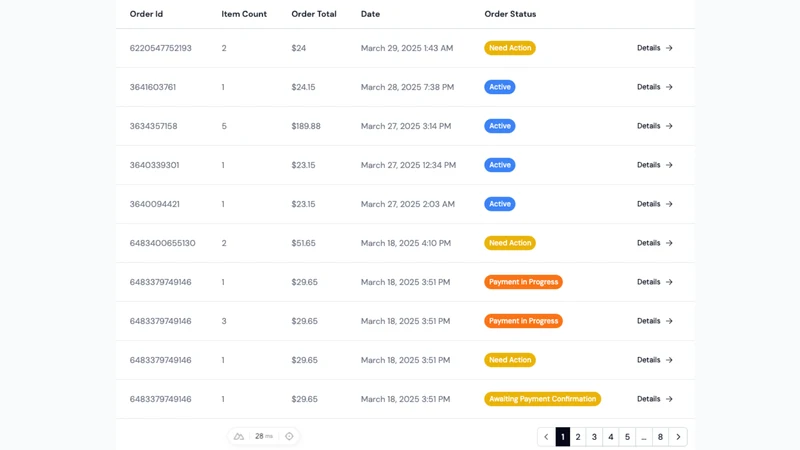Image resolution: width=800 pixels, height=450 pixels.
Task: Open Details for order 3640339301
Action: click(655, 165)
